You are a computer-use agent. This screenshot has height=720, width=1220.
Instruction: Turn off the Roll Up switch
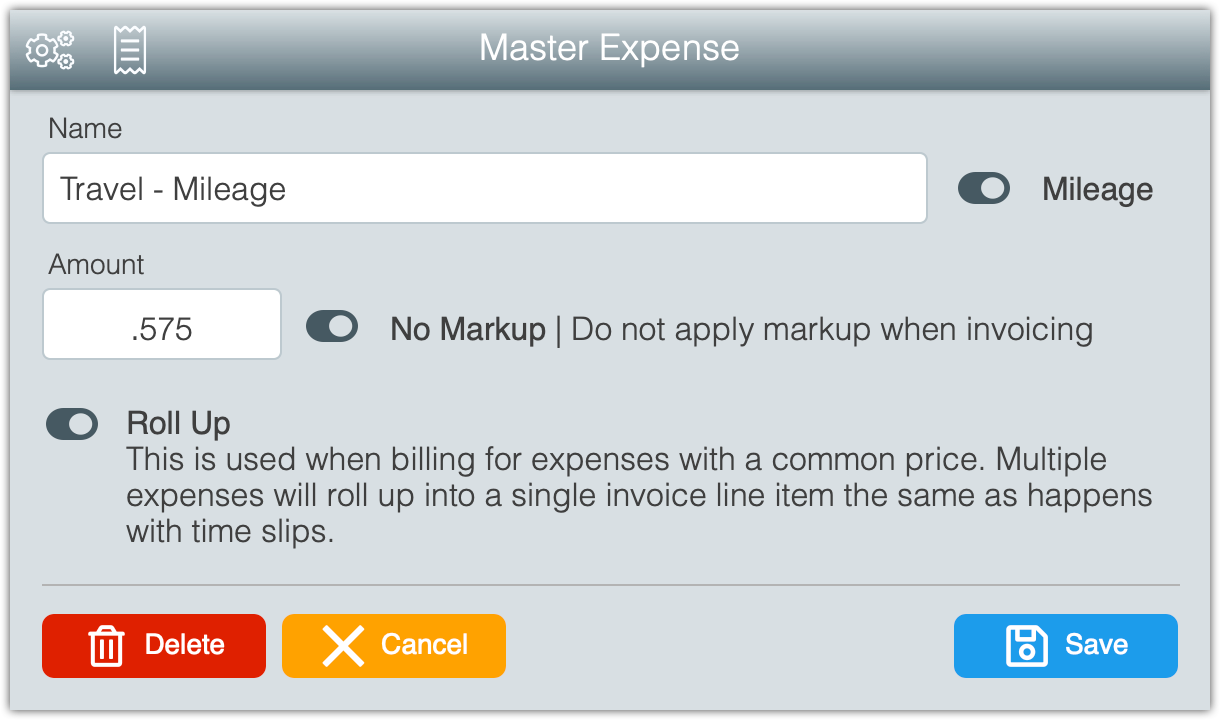click(x=72, y=424)
